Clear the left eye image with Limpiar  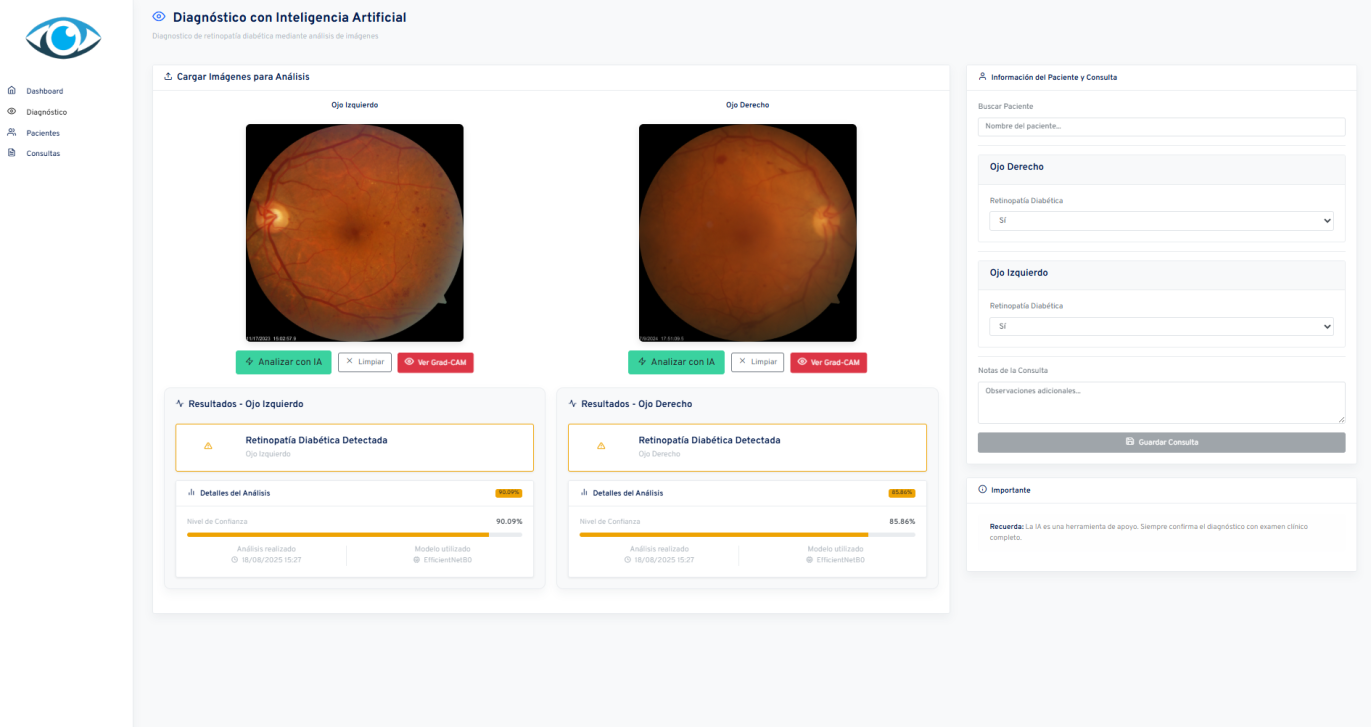tap(365, 362)
